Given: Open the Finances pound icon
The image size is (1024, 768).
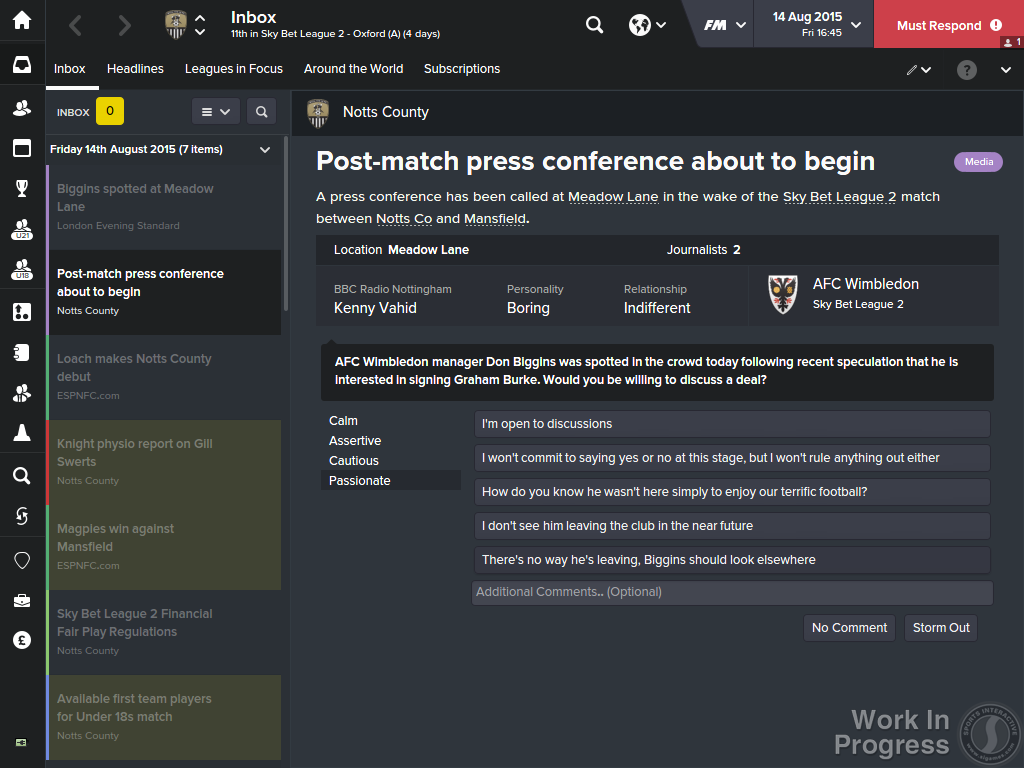Looking at the screenshot, I should (22, 640).
